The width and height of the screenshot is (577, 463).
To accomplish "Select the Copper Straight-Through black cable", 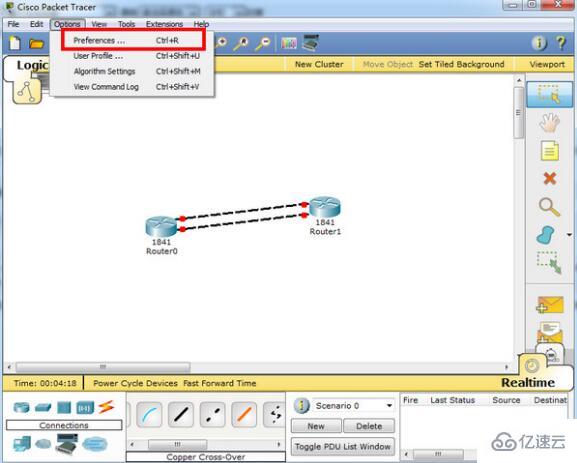I will (181, 415).
